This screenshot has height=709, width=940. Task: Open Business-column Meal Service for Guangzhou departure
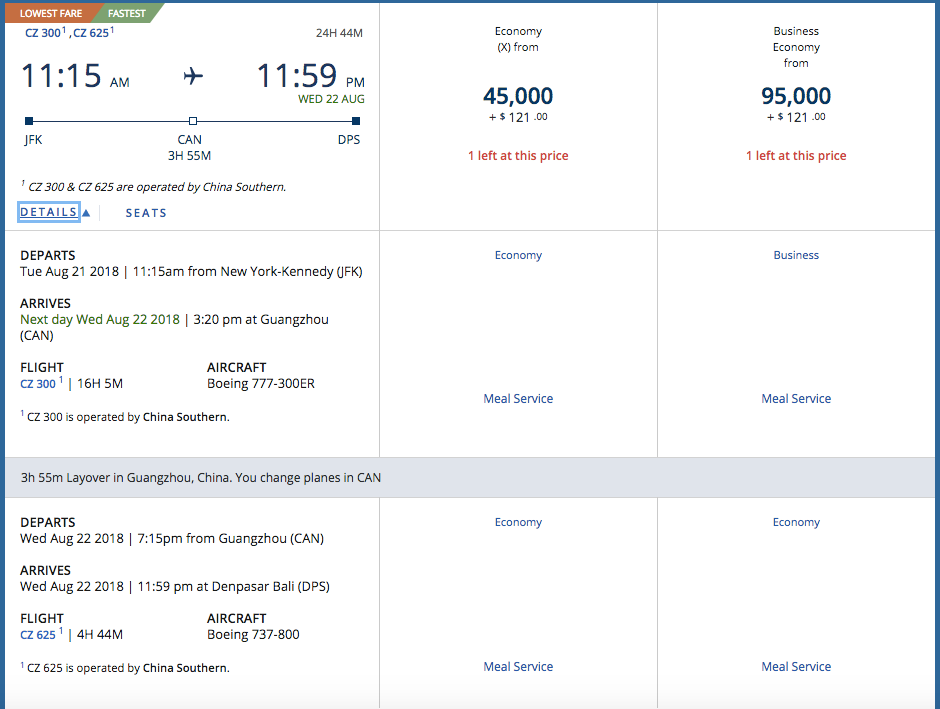[x=796, y=666]
